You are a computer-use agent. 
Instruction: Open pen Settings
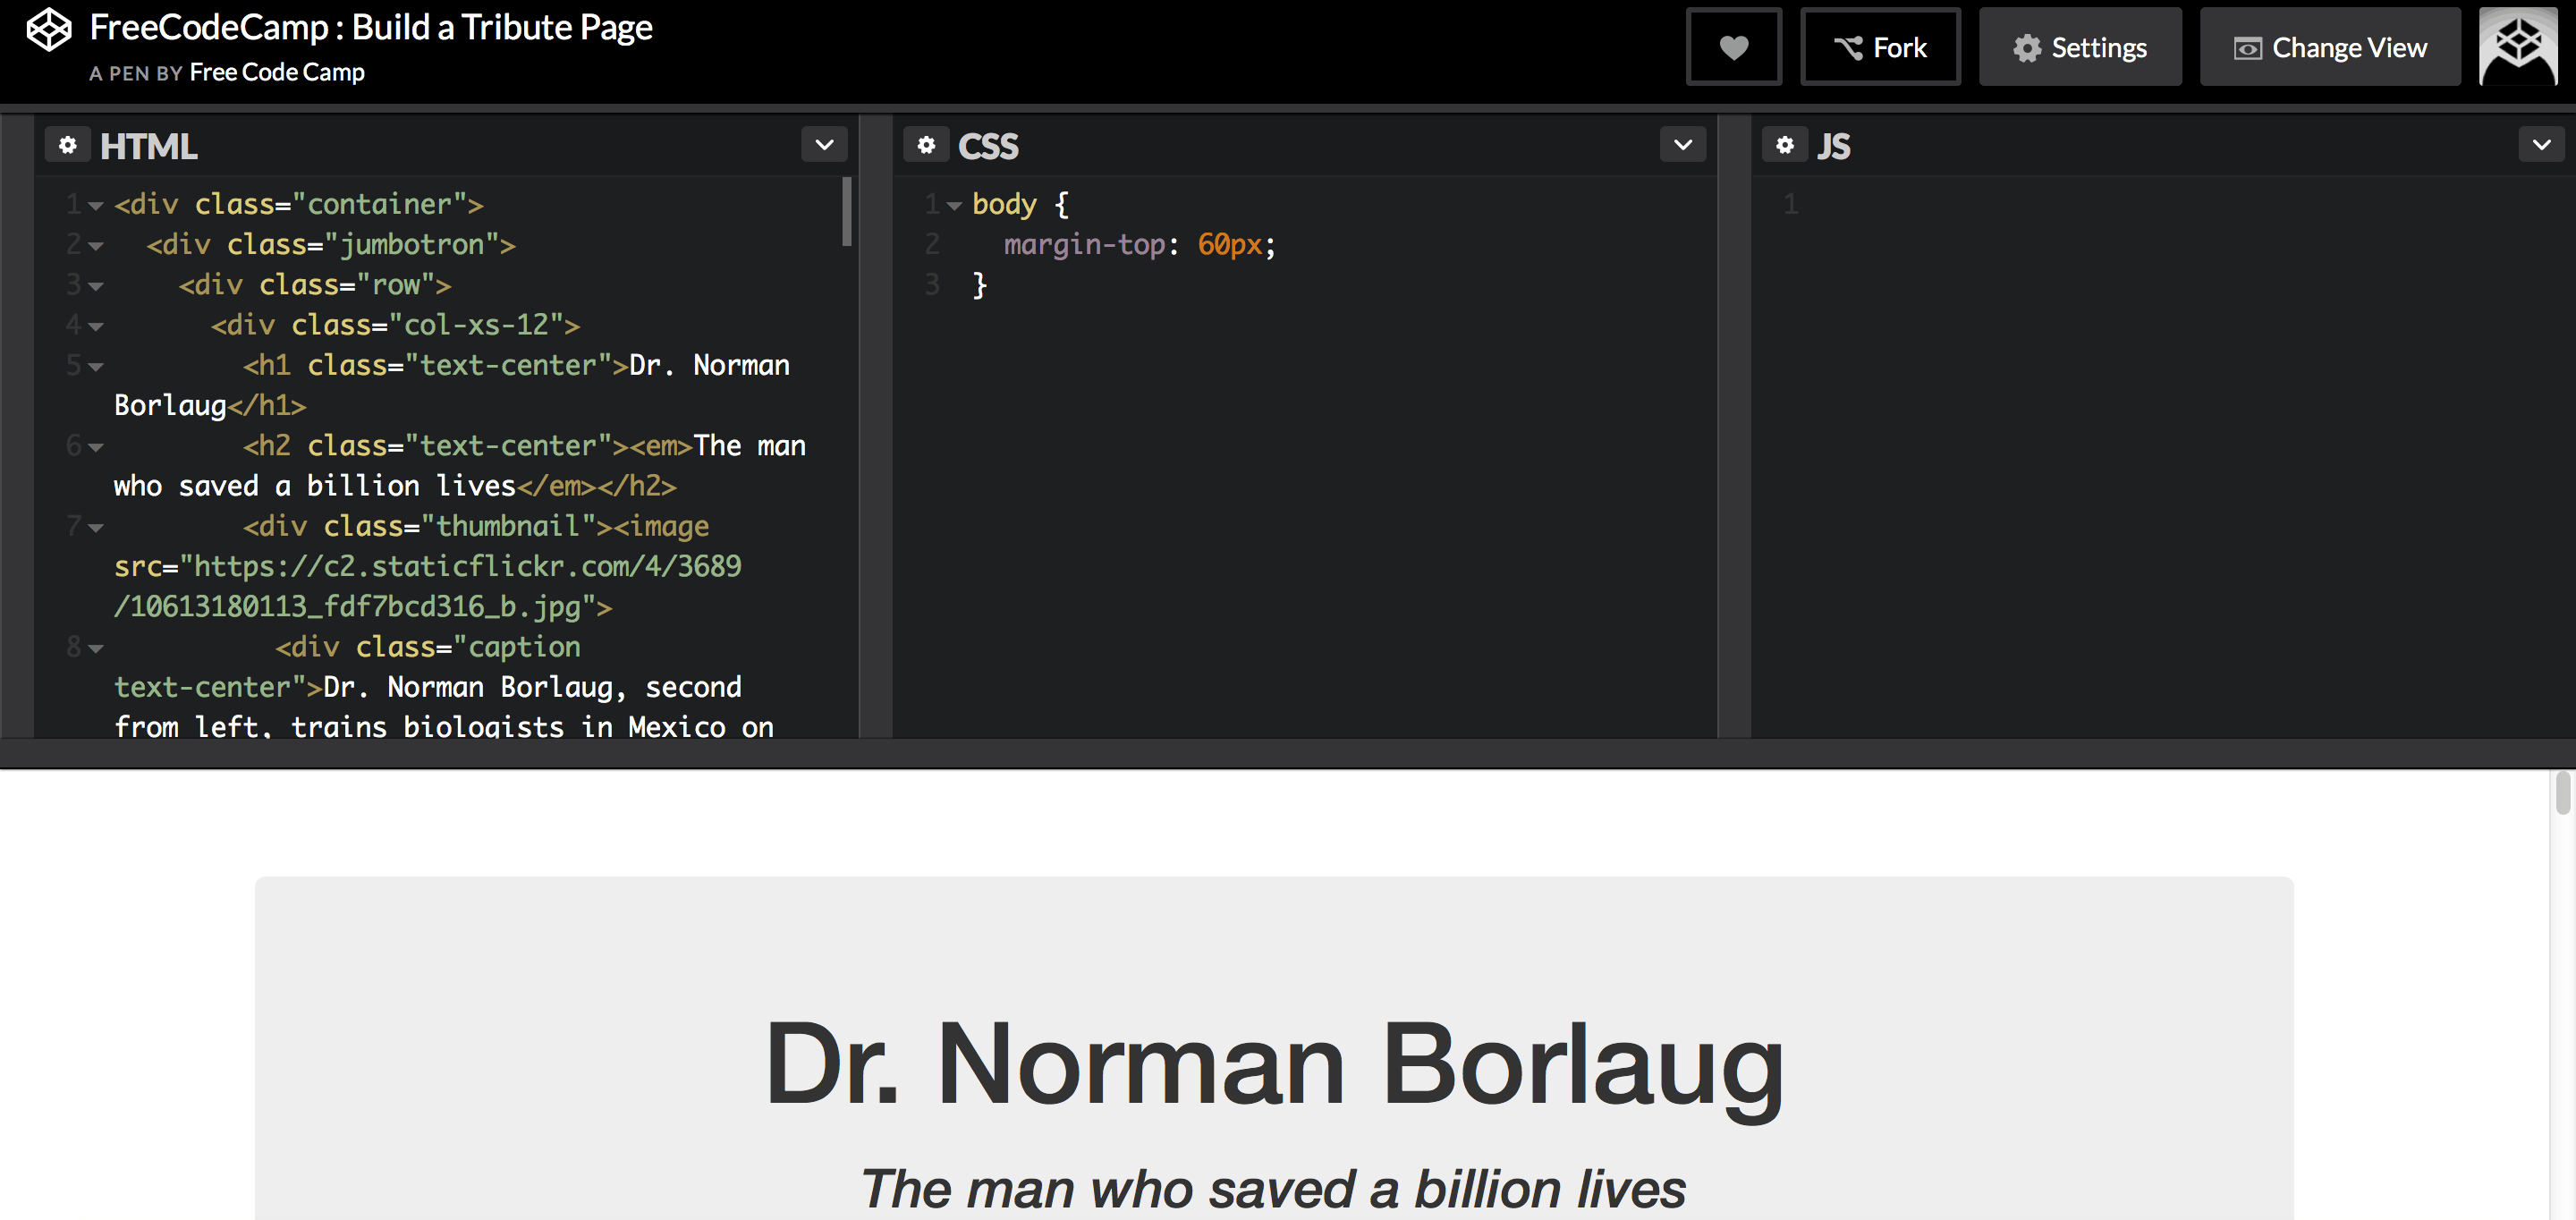2080,47
